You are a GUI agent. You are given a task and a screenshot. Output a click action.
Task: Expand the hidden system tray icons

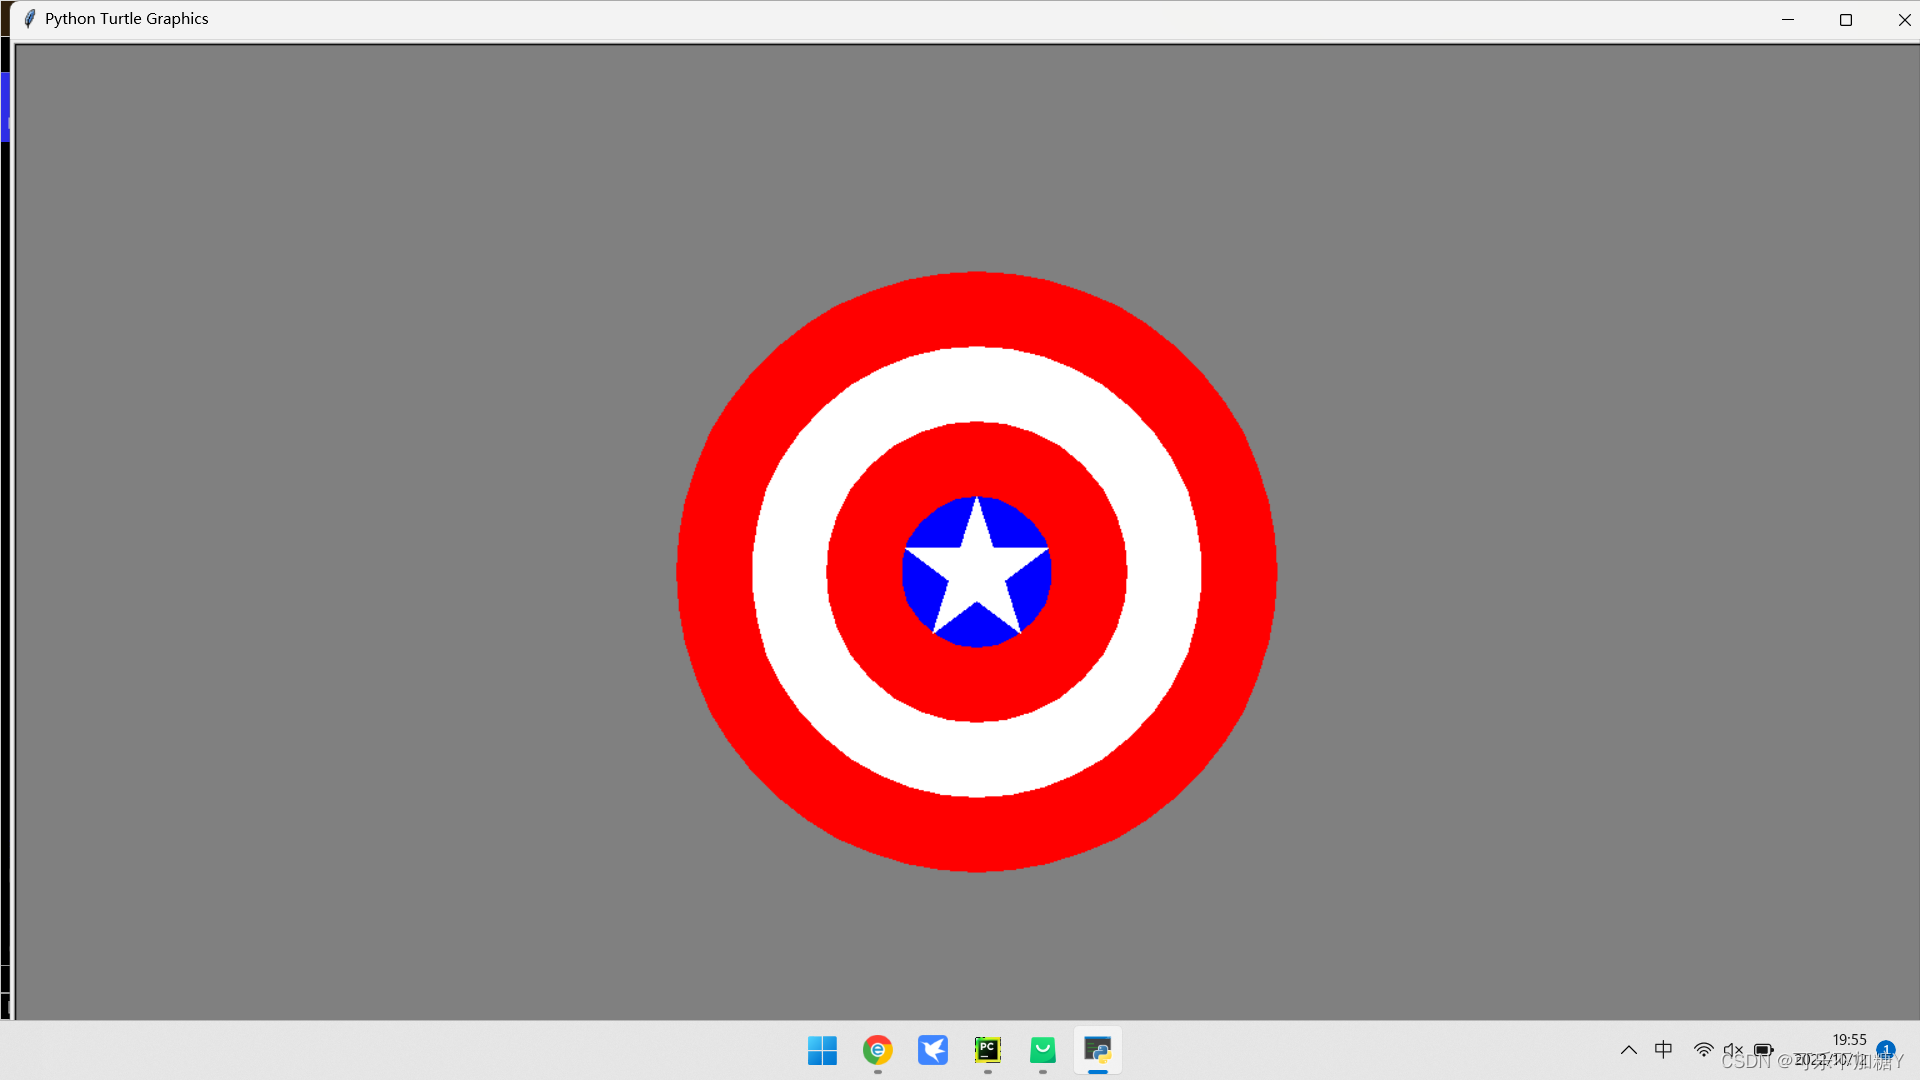coord(1629,1050)
